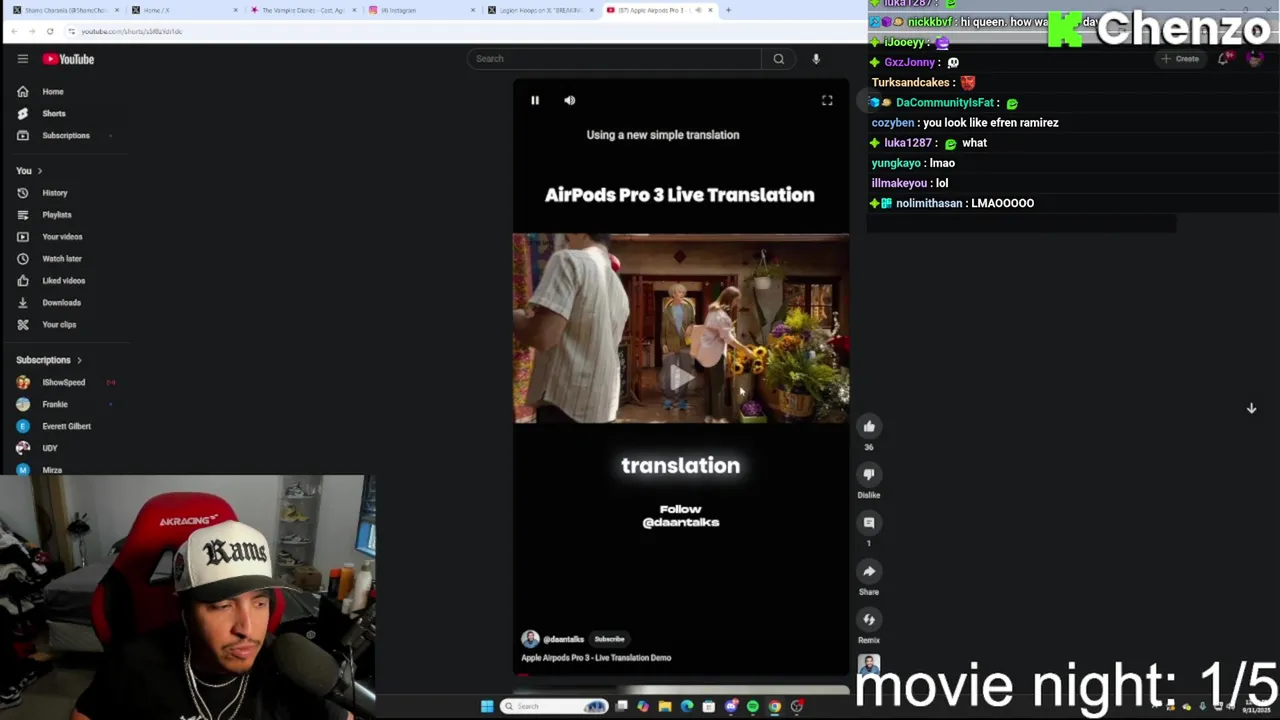Search with voice microphone
Viewport: 1280px width, 720px height.
[816, 59]
